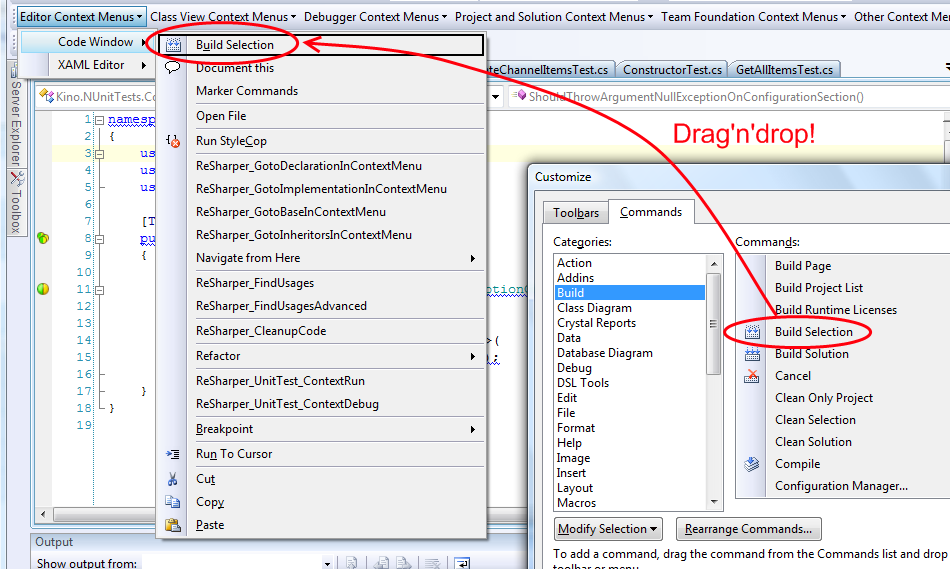Image resolution: width=950 pixels, height=569 pixels.
Task: Click Run StyleCop in the context menu
Action: pyautogui.click(x=231, y=141)
